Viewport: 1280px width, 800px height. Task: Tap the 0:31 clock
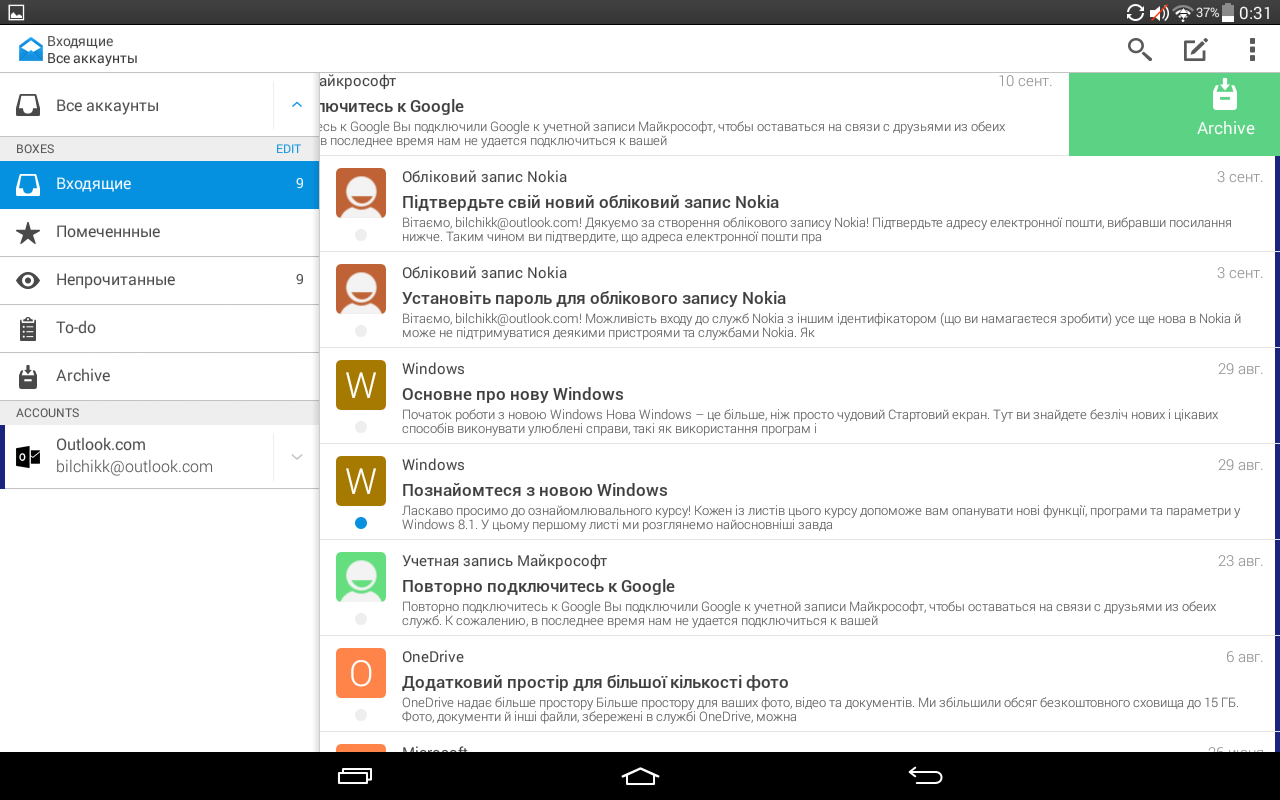(x=1256, y=13)
